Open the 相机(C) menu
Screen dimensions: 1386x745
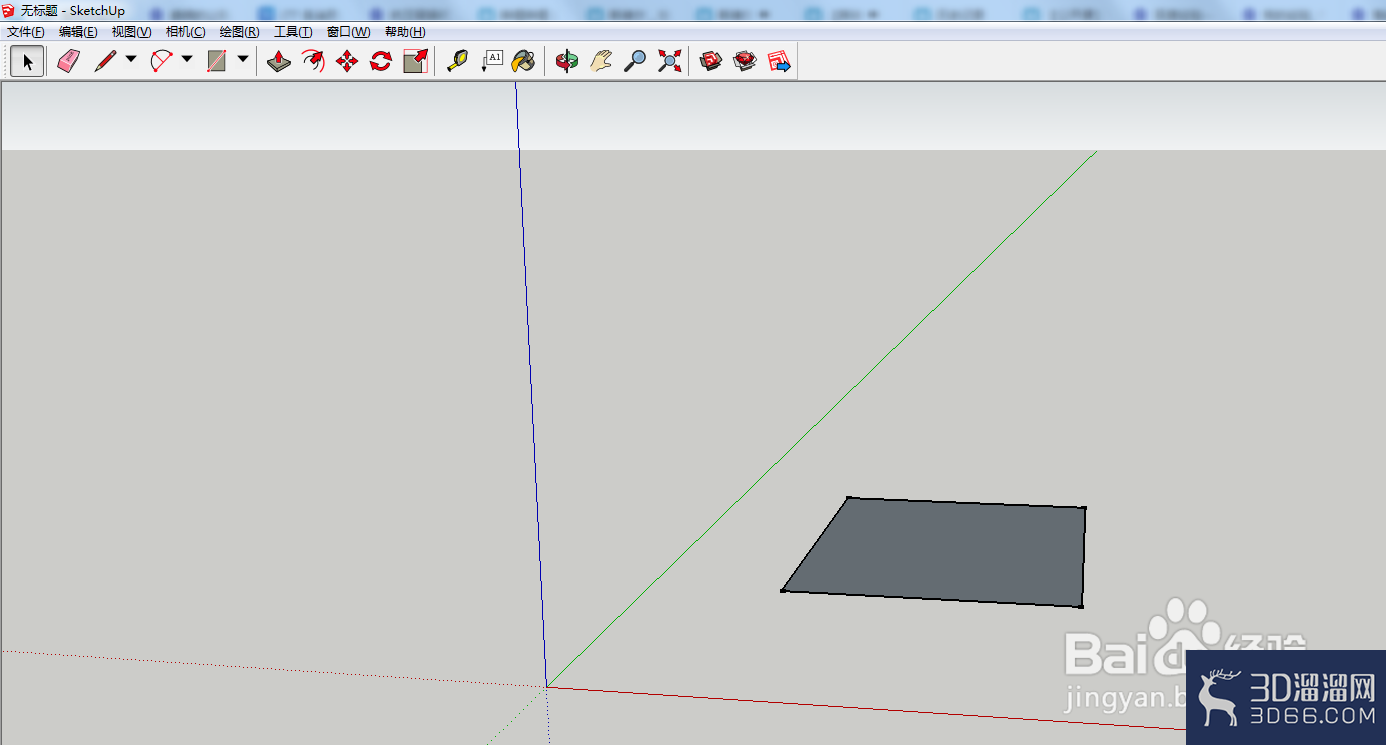(186, 32)
